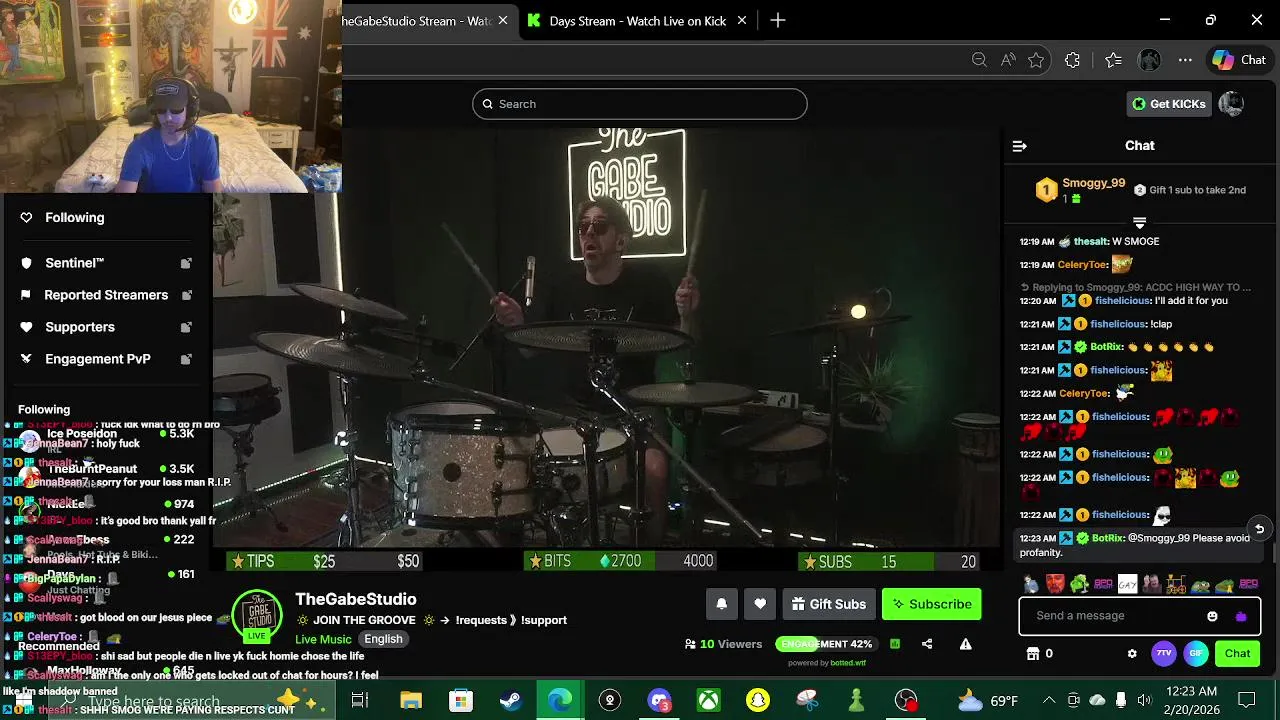Close the TheGabeStudio Stream tab
This screenshot has width=1280, height=720.
pos(503,20)
